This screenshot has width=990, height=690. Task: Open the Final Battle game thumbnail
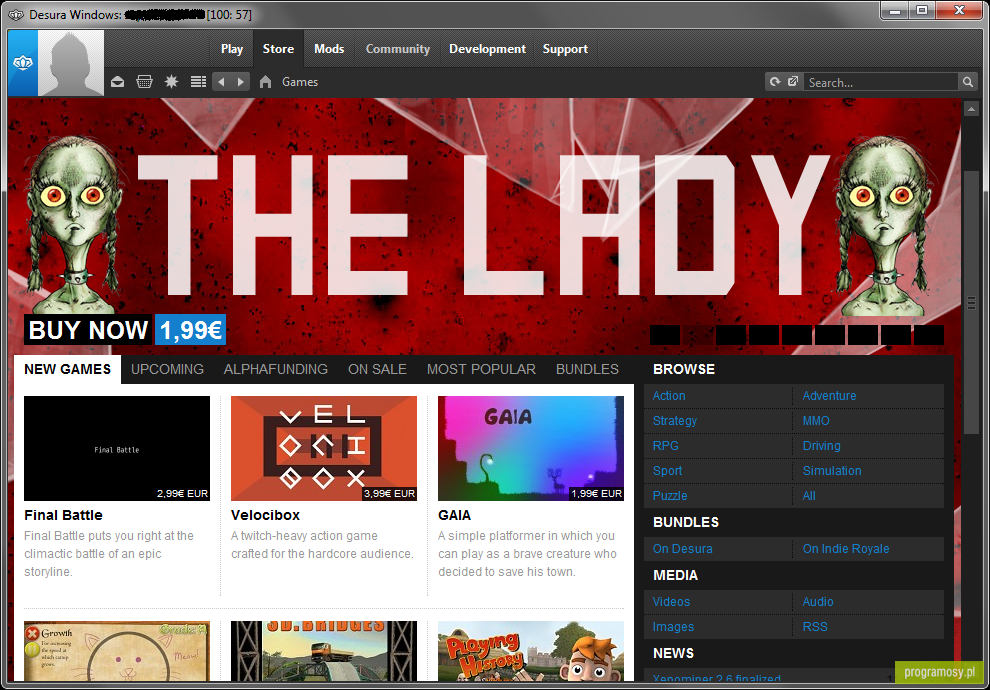click(x=117, y=448)
